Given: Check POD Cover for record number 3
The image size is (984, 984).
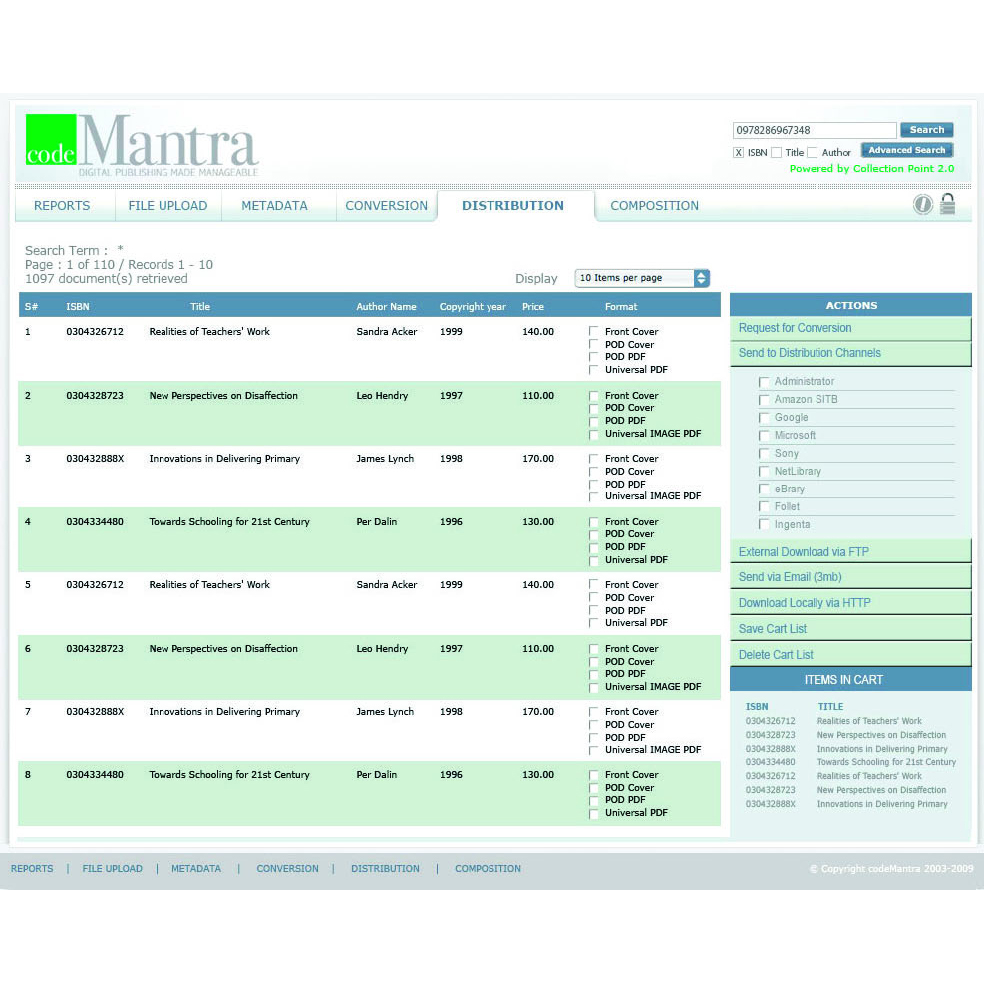Looking at the screenshot, I should (593, 472).
